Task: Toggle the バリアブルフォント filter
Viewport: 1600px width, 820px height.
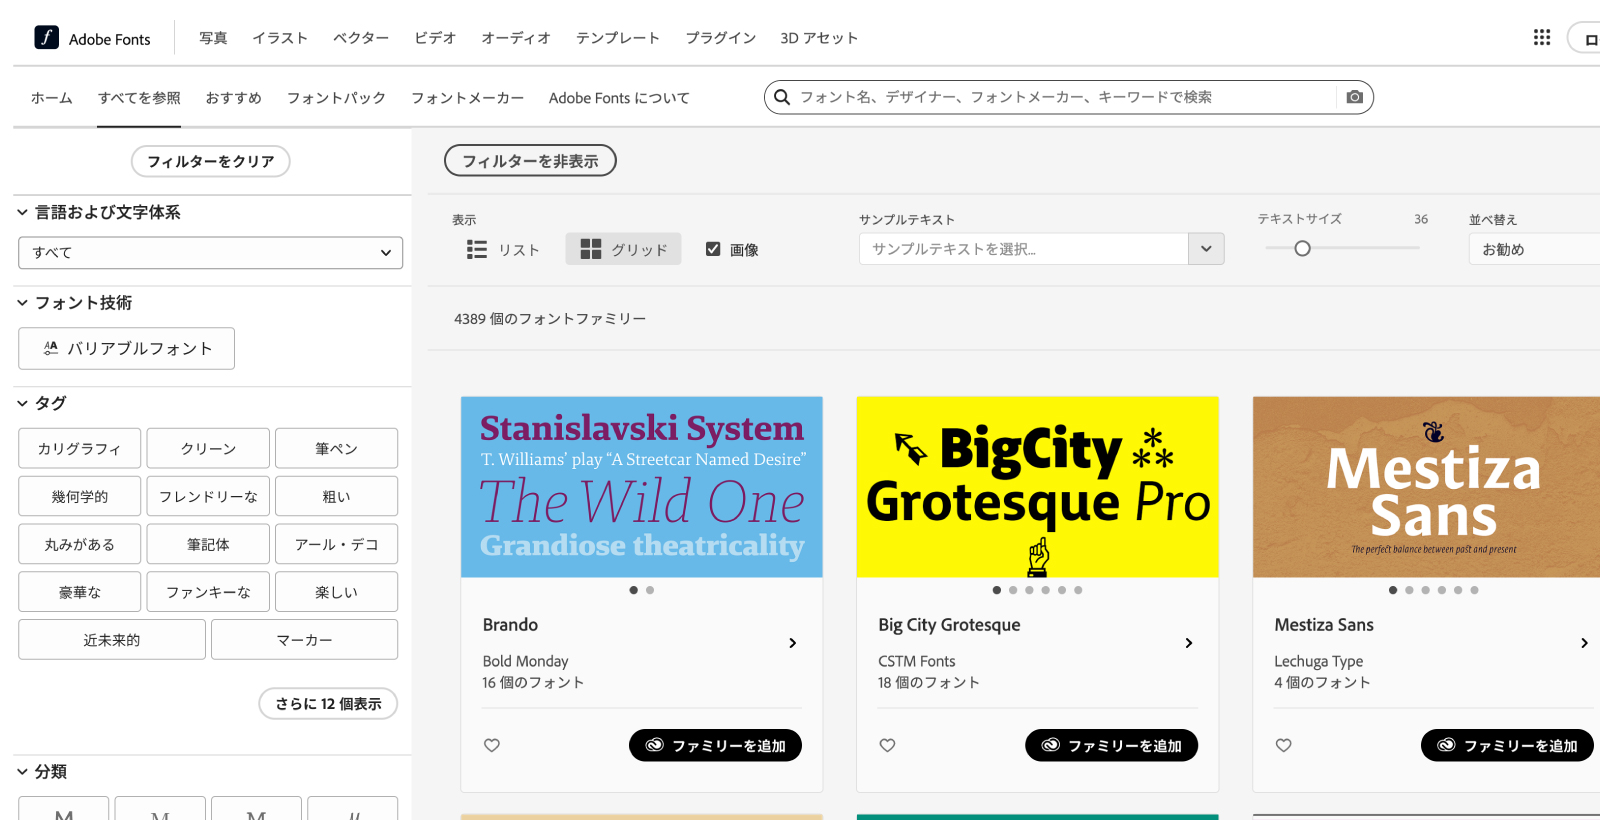Action: [x=127, y=349]
